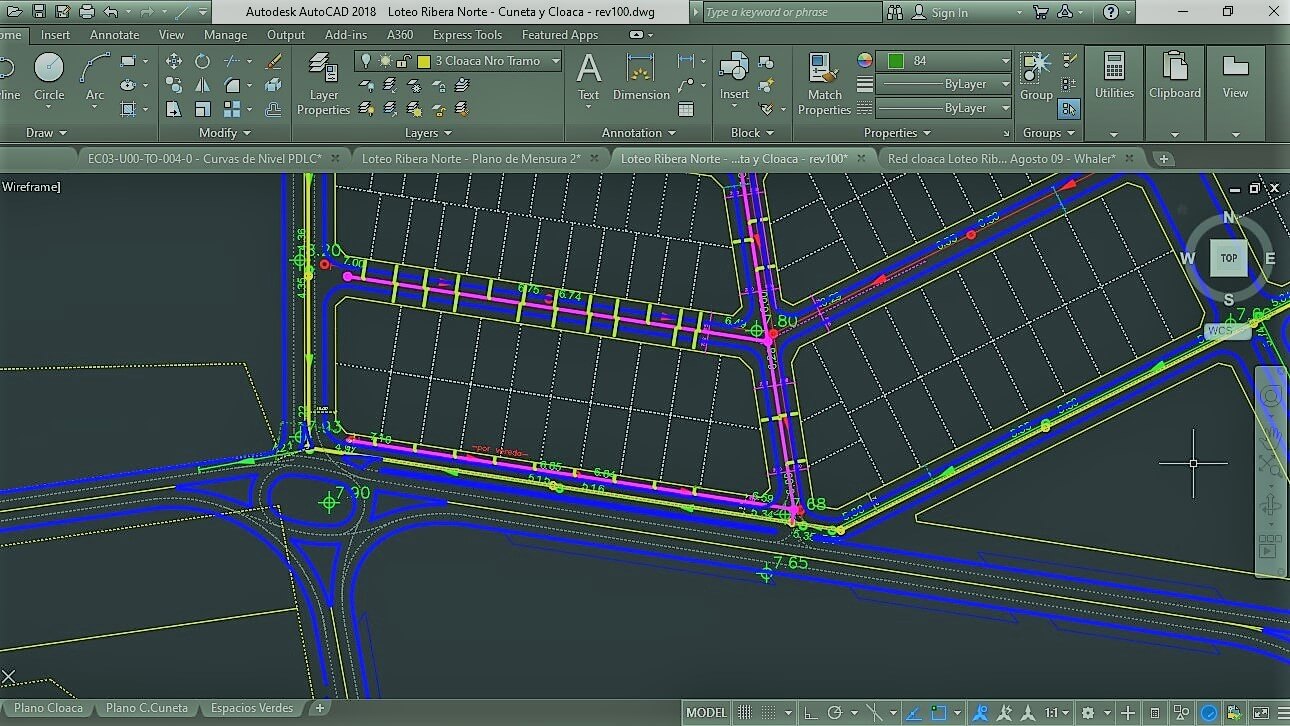Toggle Ortho mode in status bar

coord(811,713)
